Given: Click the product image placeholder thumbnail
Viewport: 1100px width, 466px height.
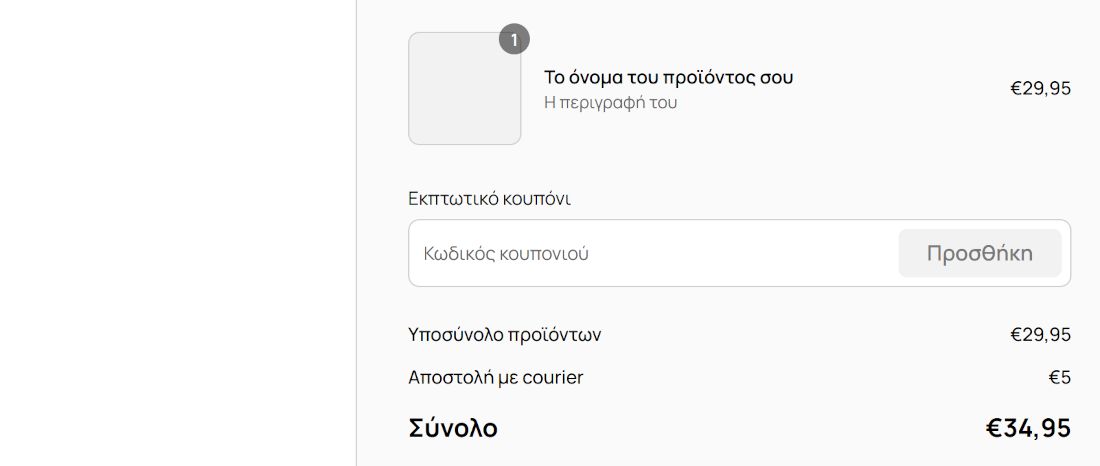Looking at the screenshot, I should [x=464, y=89].
